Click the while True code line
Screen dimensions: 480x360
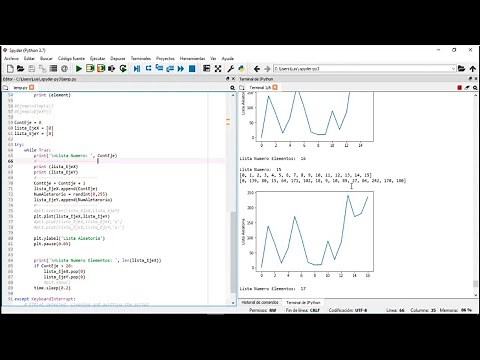37,150
